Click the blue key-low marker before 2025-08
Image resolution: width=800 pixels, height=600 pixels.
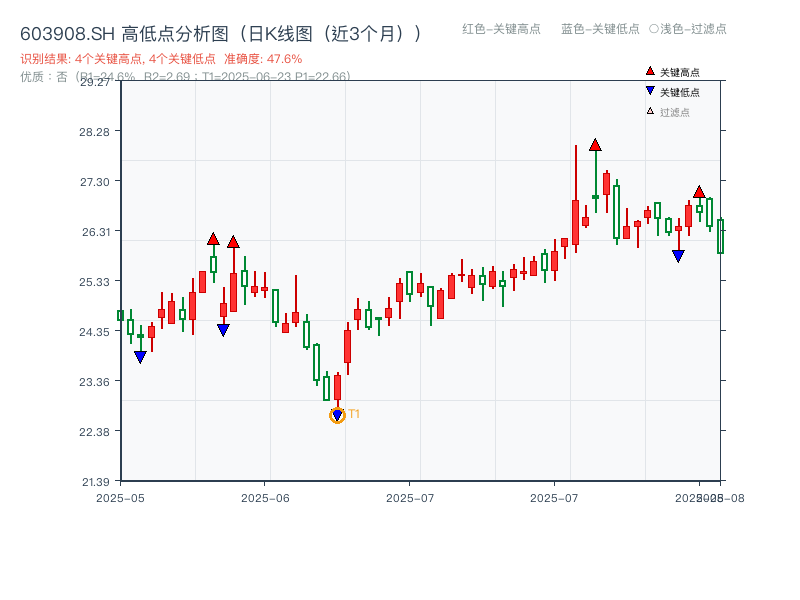coord(679,256)
